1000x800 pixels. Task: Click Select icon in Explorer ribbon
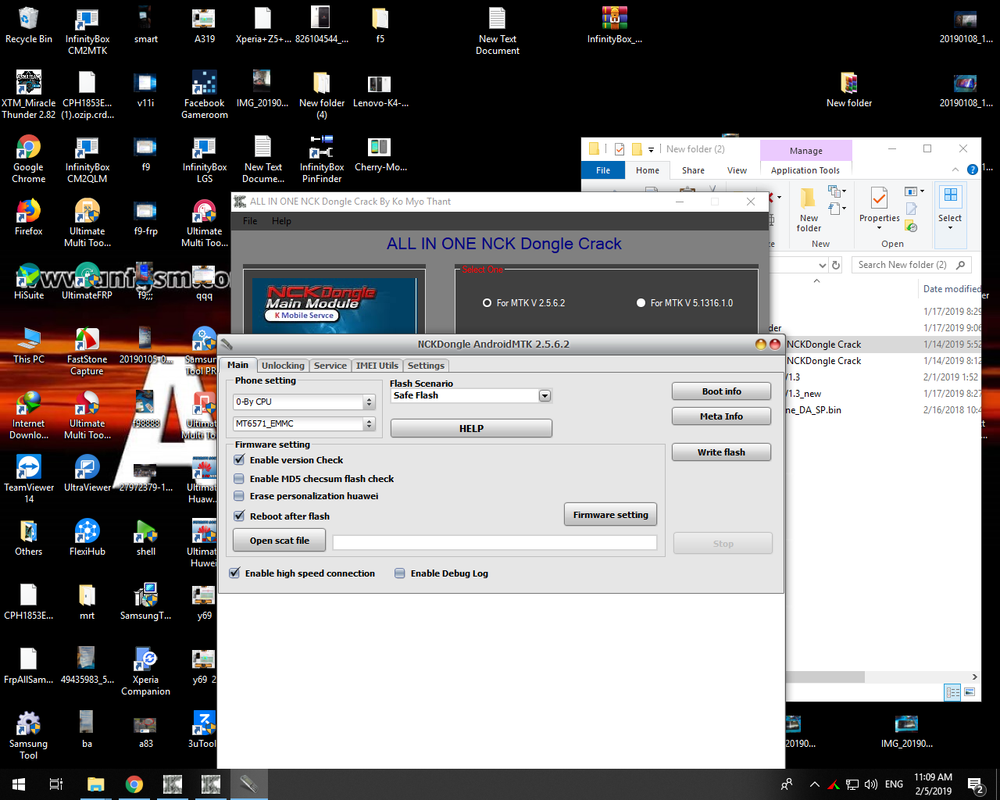click(950, 207)
